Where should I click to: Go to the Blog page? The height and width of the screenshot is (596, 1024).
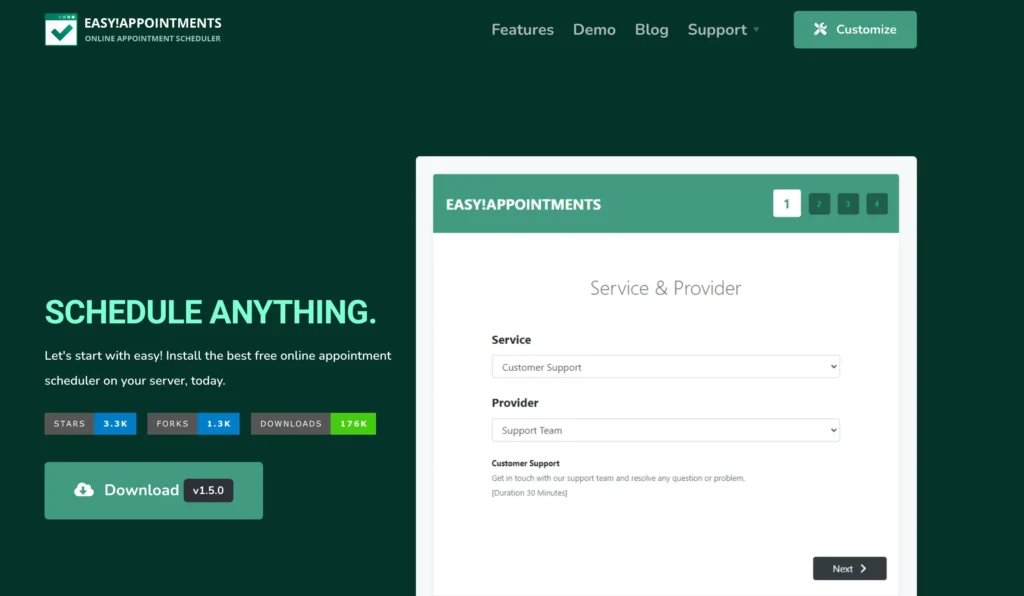point(651,29)
